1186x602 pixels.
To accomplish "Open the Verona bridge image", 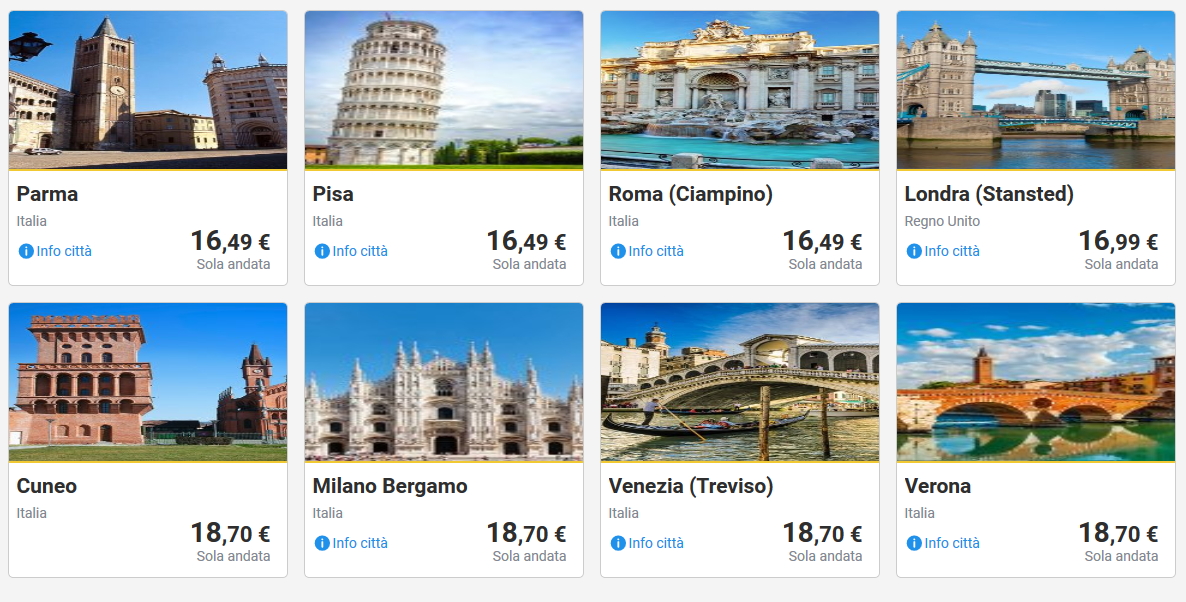I will (1036, 382).
